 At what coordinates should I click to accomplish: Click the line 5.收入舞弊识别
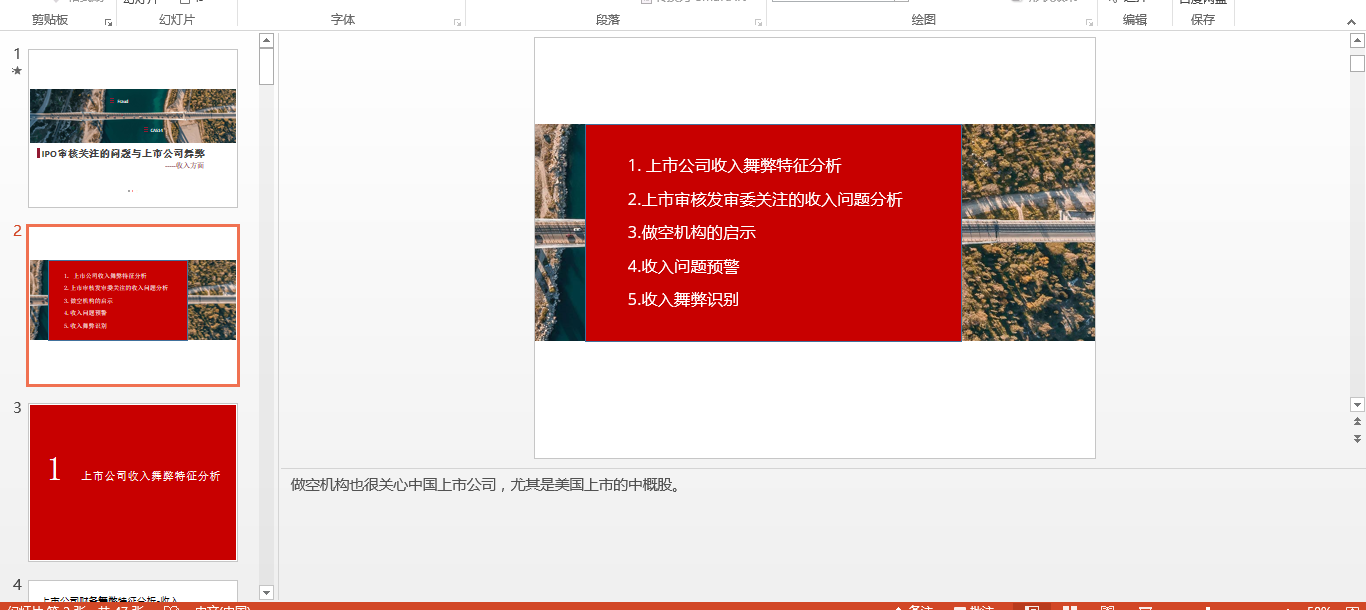click(x=684, y=299)
